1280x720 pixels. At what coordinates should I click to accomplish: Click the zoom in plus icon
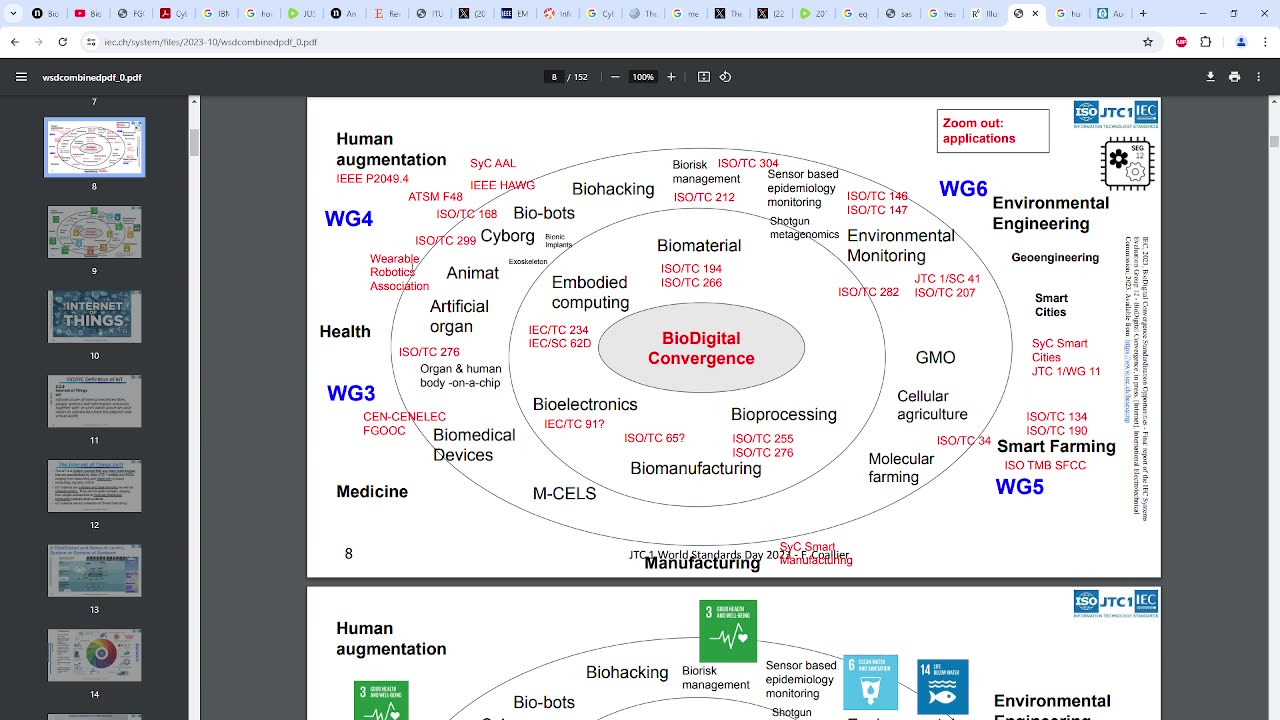671,77
